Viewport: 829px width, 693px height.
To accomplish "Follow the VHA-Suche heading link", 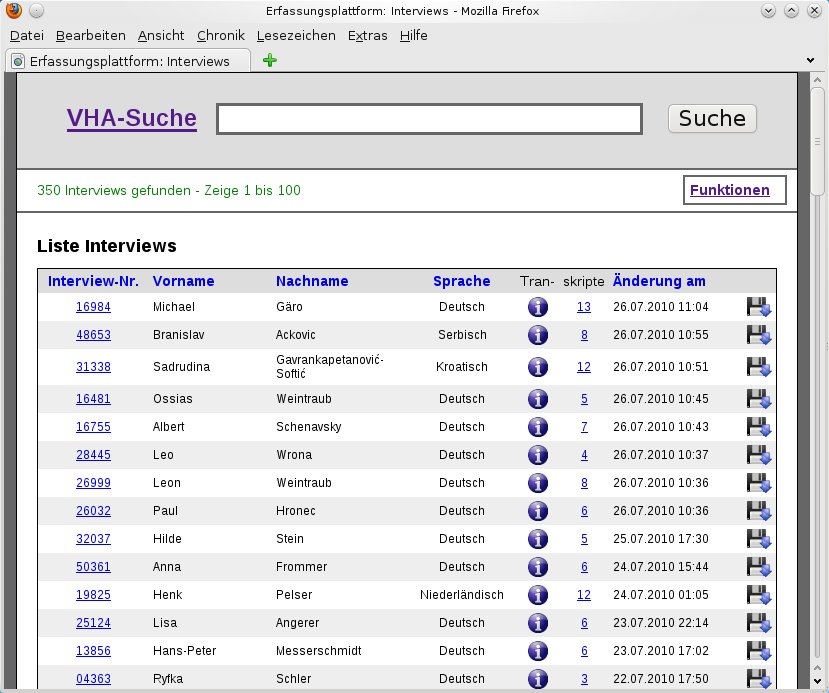I will pyautogui.click(x=132, y=119).
